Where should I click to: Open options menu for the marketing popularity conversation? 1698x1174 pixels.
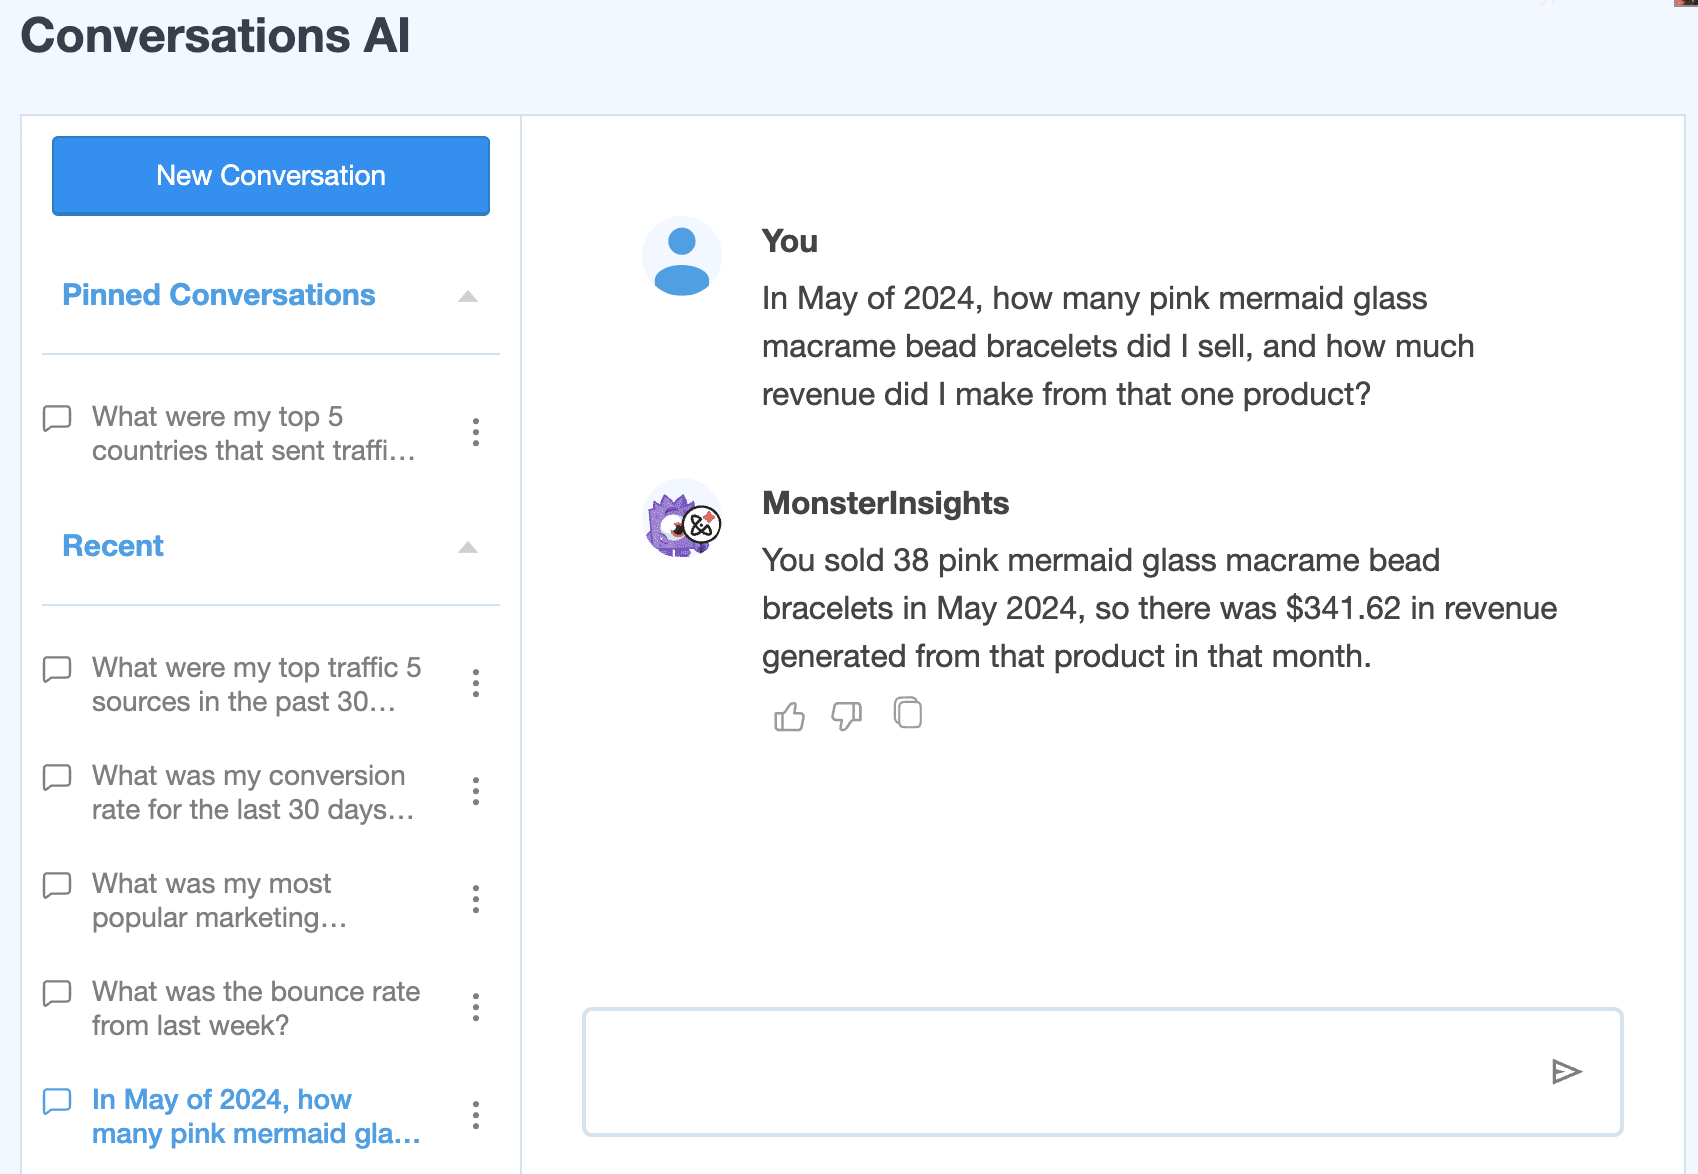click(476, 899)
